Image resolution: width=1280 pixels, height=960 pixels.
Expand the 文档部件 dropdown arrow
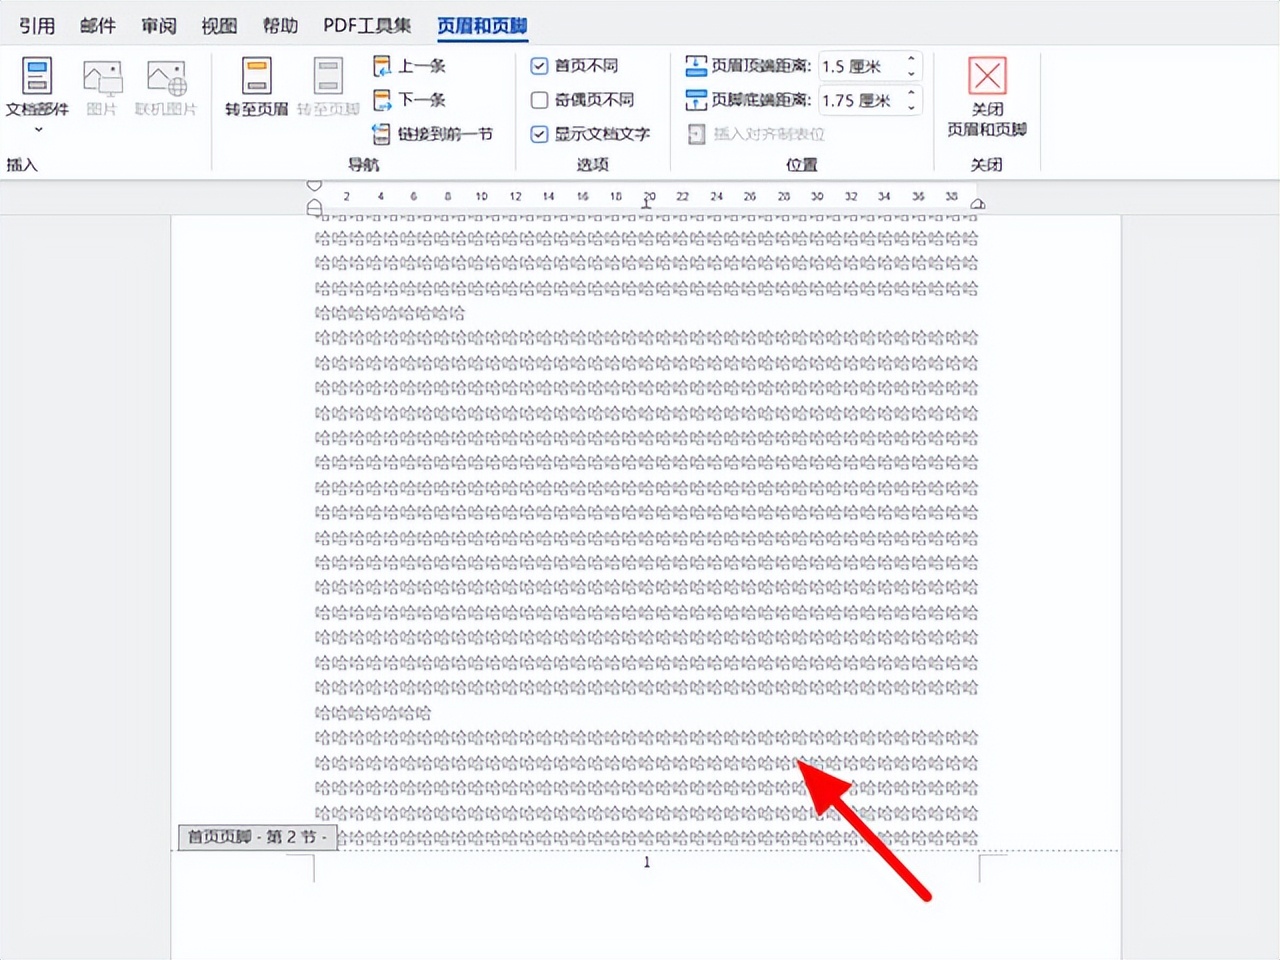coord(38,129)
